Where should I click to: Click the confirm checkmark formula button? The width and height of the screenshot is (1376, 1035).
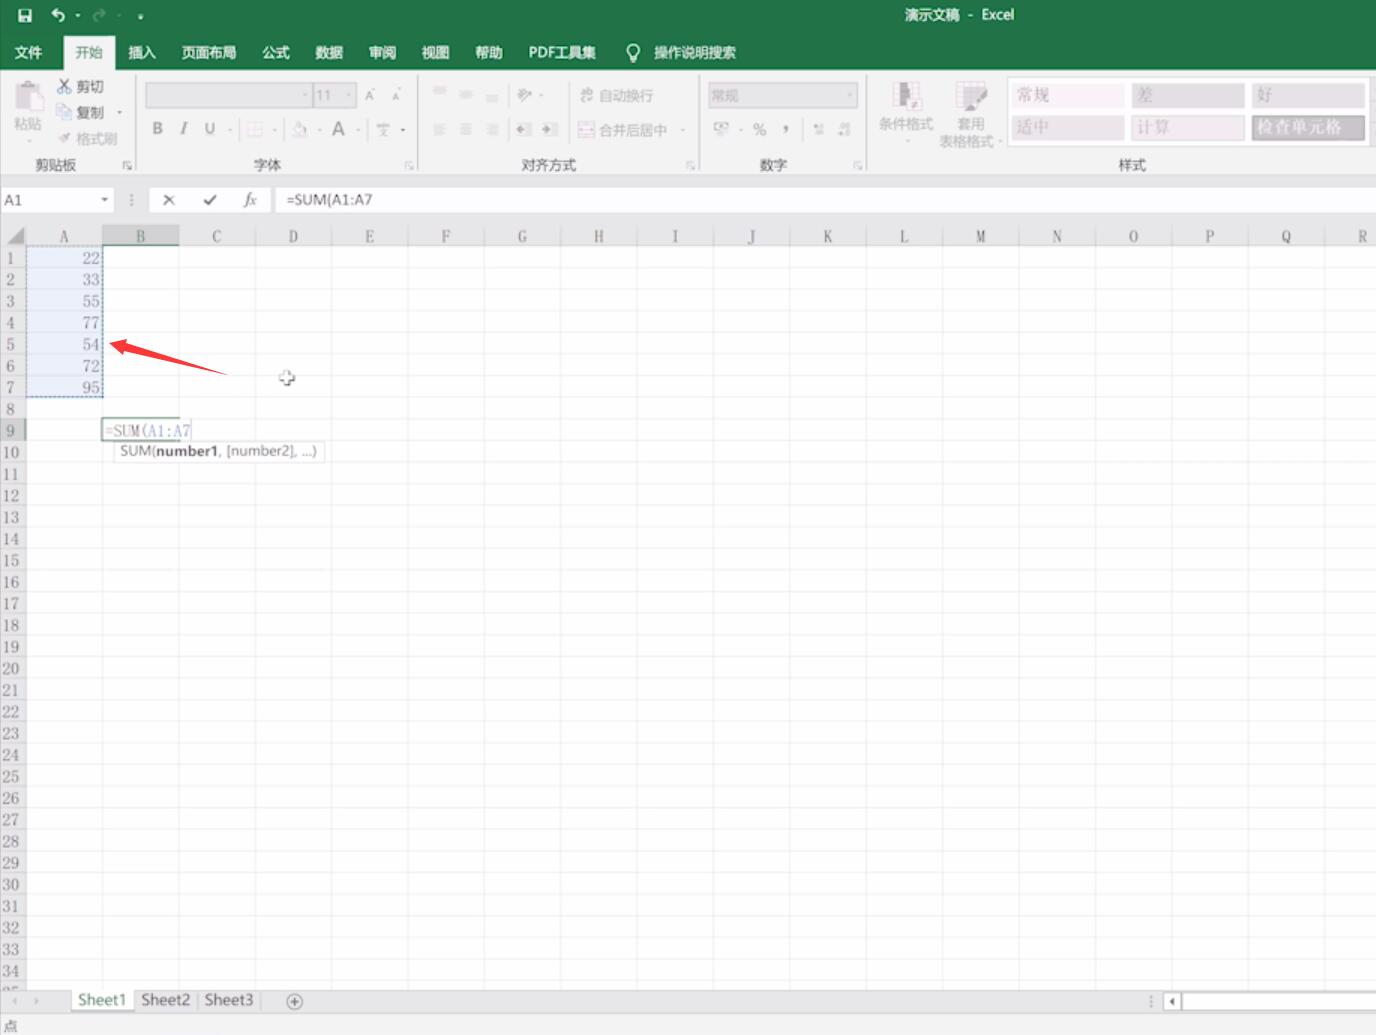point(210,200)
